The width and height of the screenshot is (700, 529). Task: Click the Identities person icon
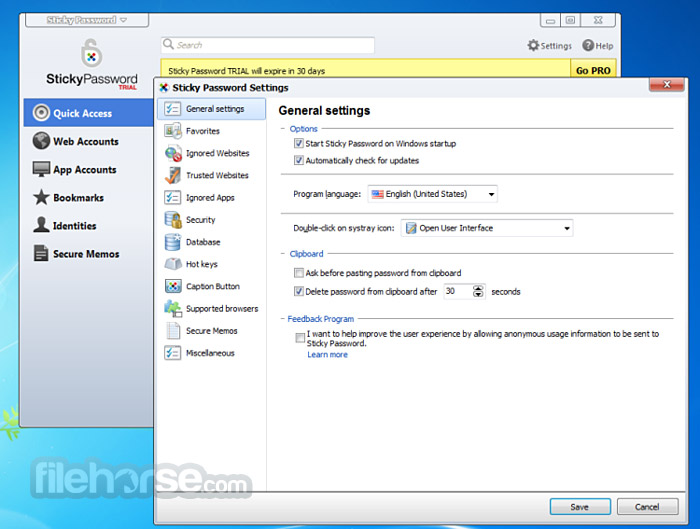tap(41, 225)
